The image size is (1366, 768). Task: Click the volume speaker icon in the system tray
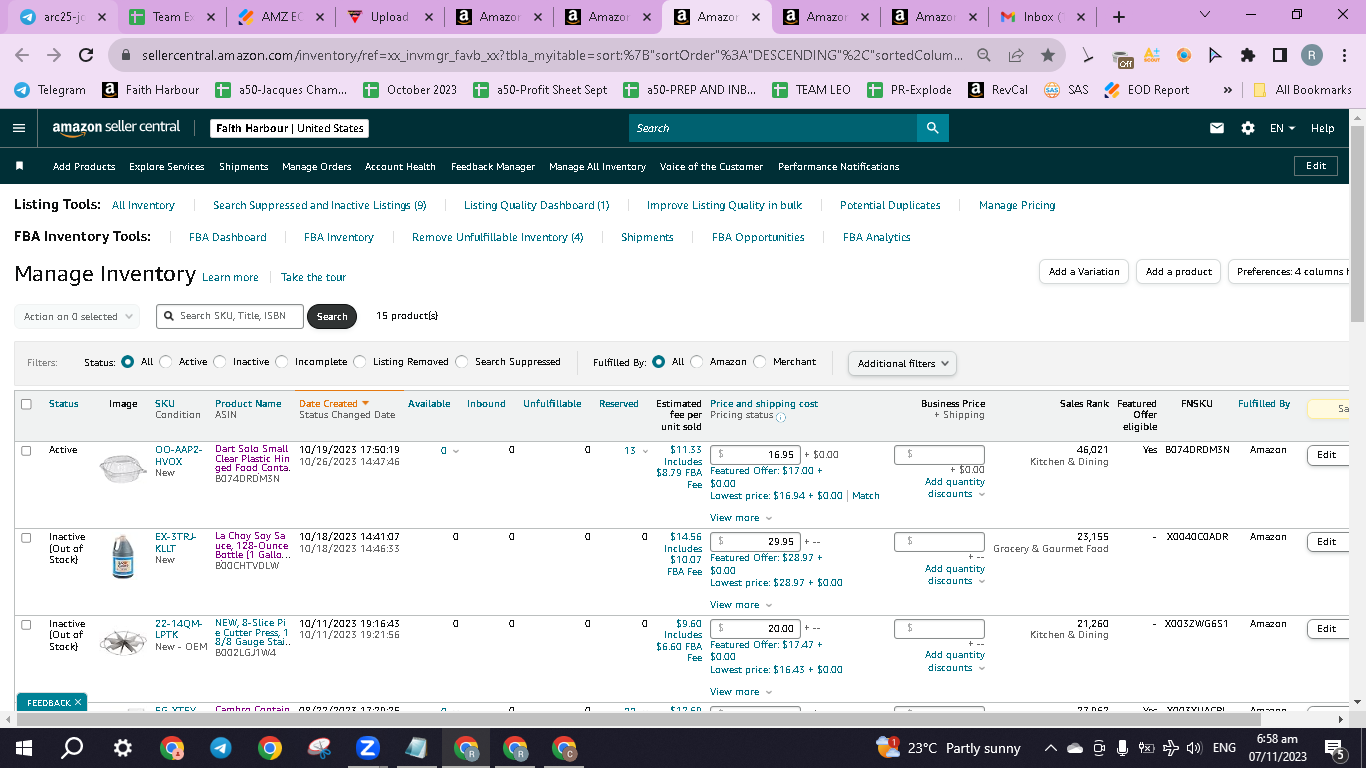click(x=1193, y=748)
